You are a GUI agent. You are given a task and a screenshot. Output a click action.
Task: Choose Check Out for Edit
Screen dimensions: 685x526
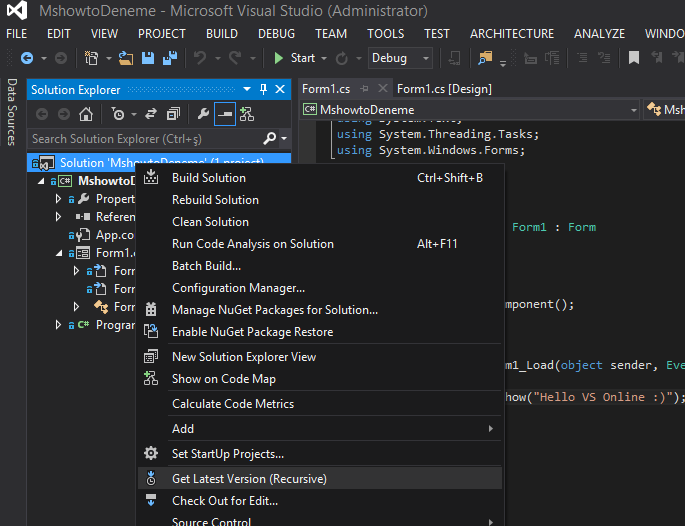click(321, 501)
